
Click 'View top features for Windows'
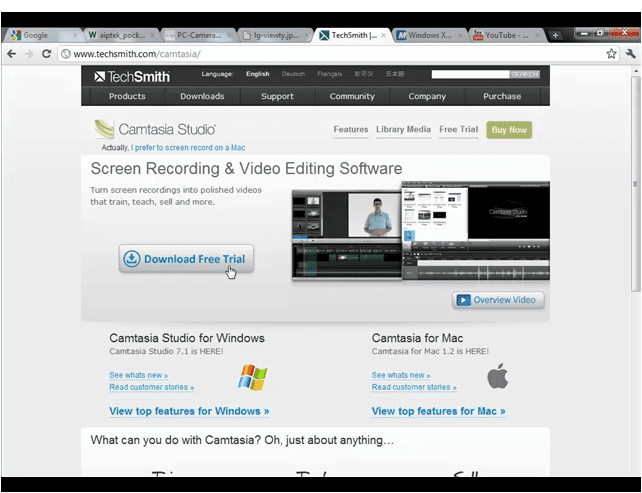pyautogui.click(x=189, y=411)
